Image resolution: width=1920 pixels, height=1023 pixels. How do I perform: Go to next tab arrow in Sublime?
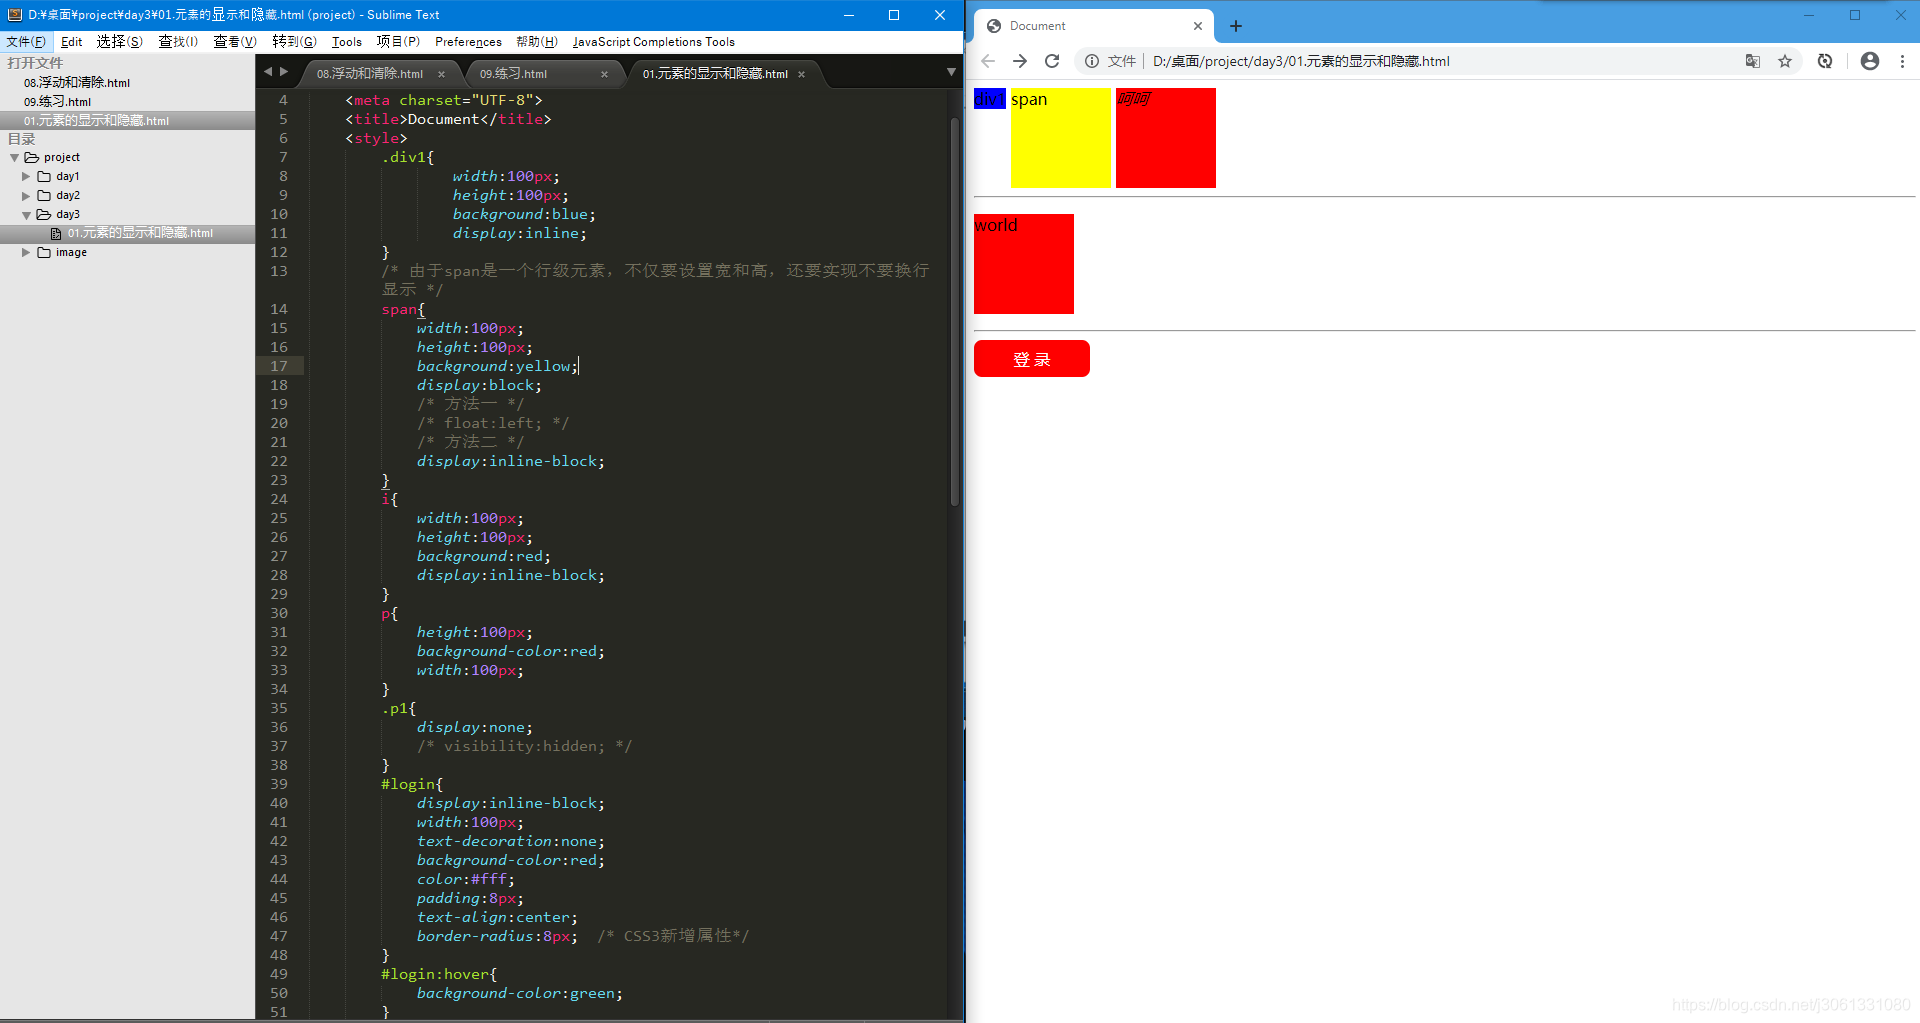pos(284,71)
